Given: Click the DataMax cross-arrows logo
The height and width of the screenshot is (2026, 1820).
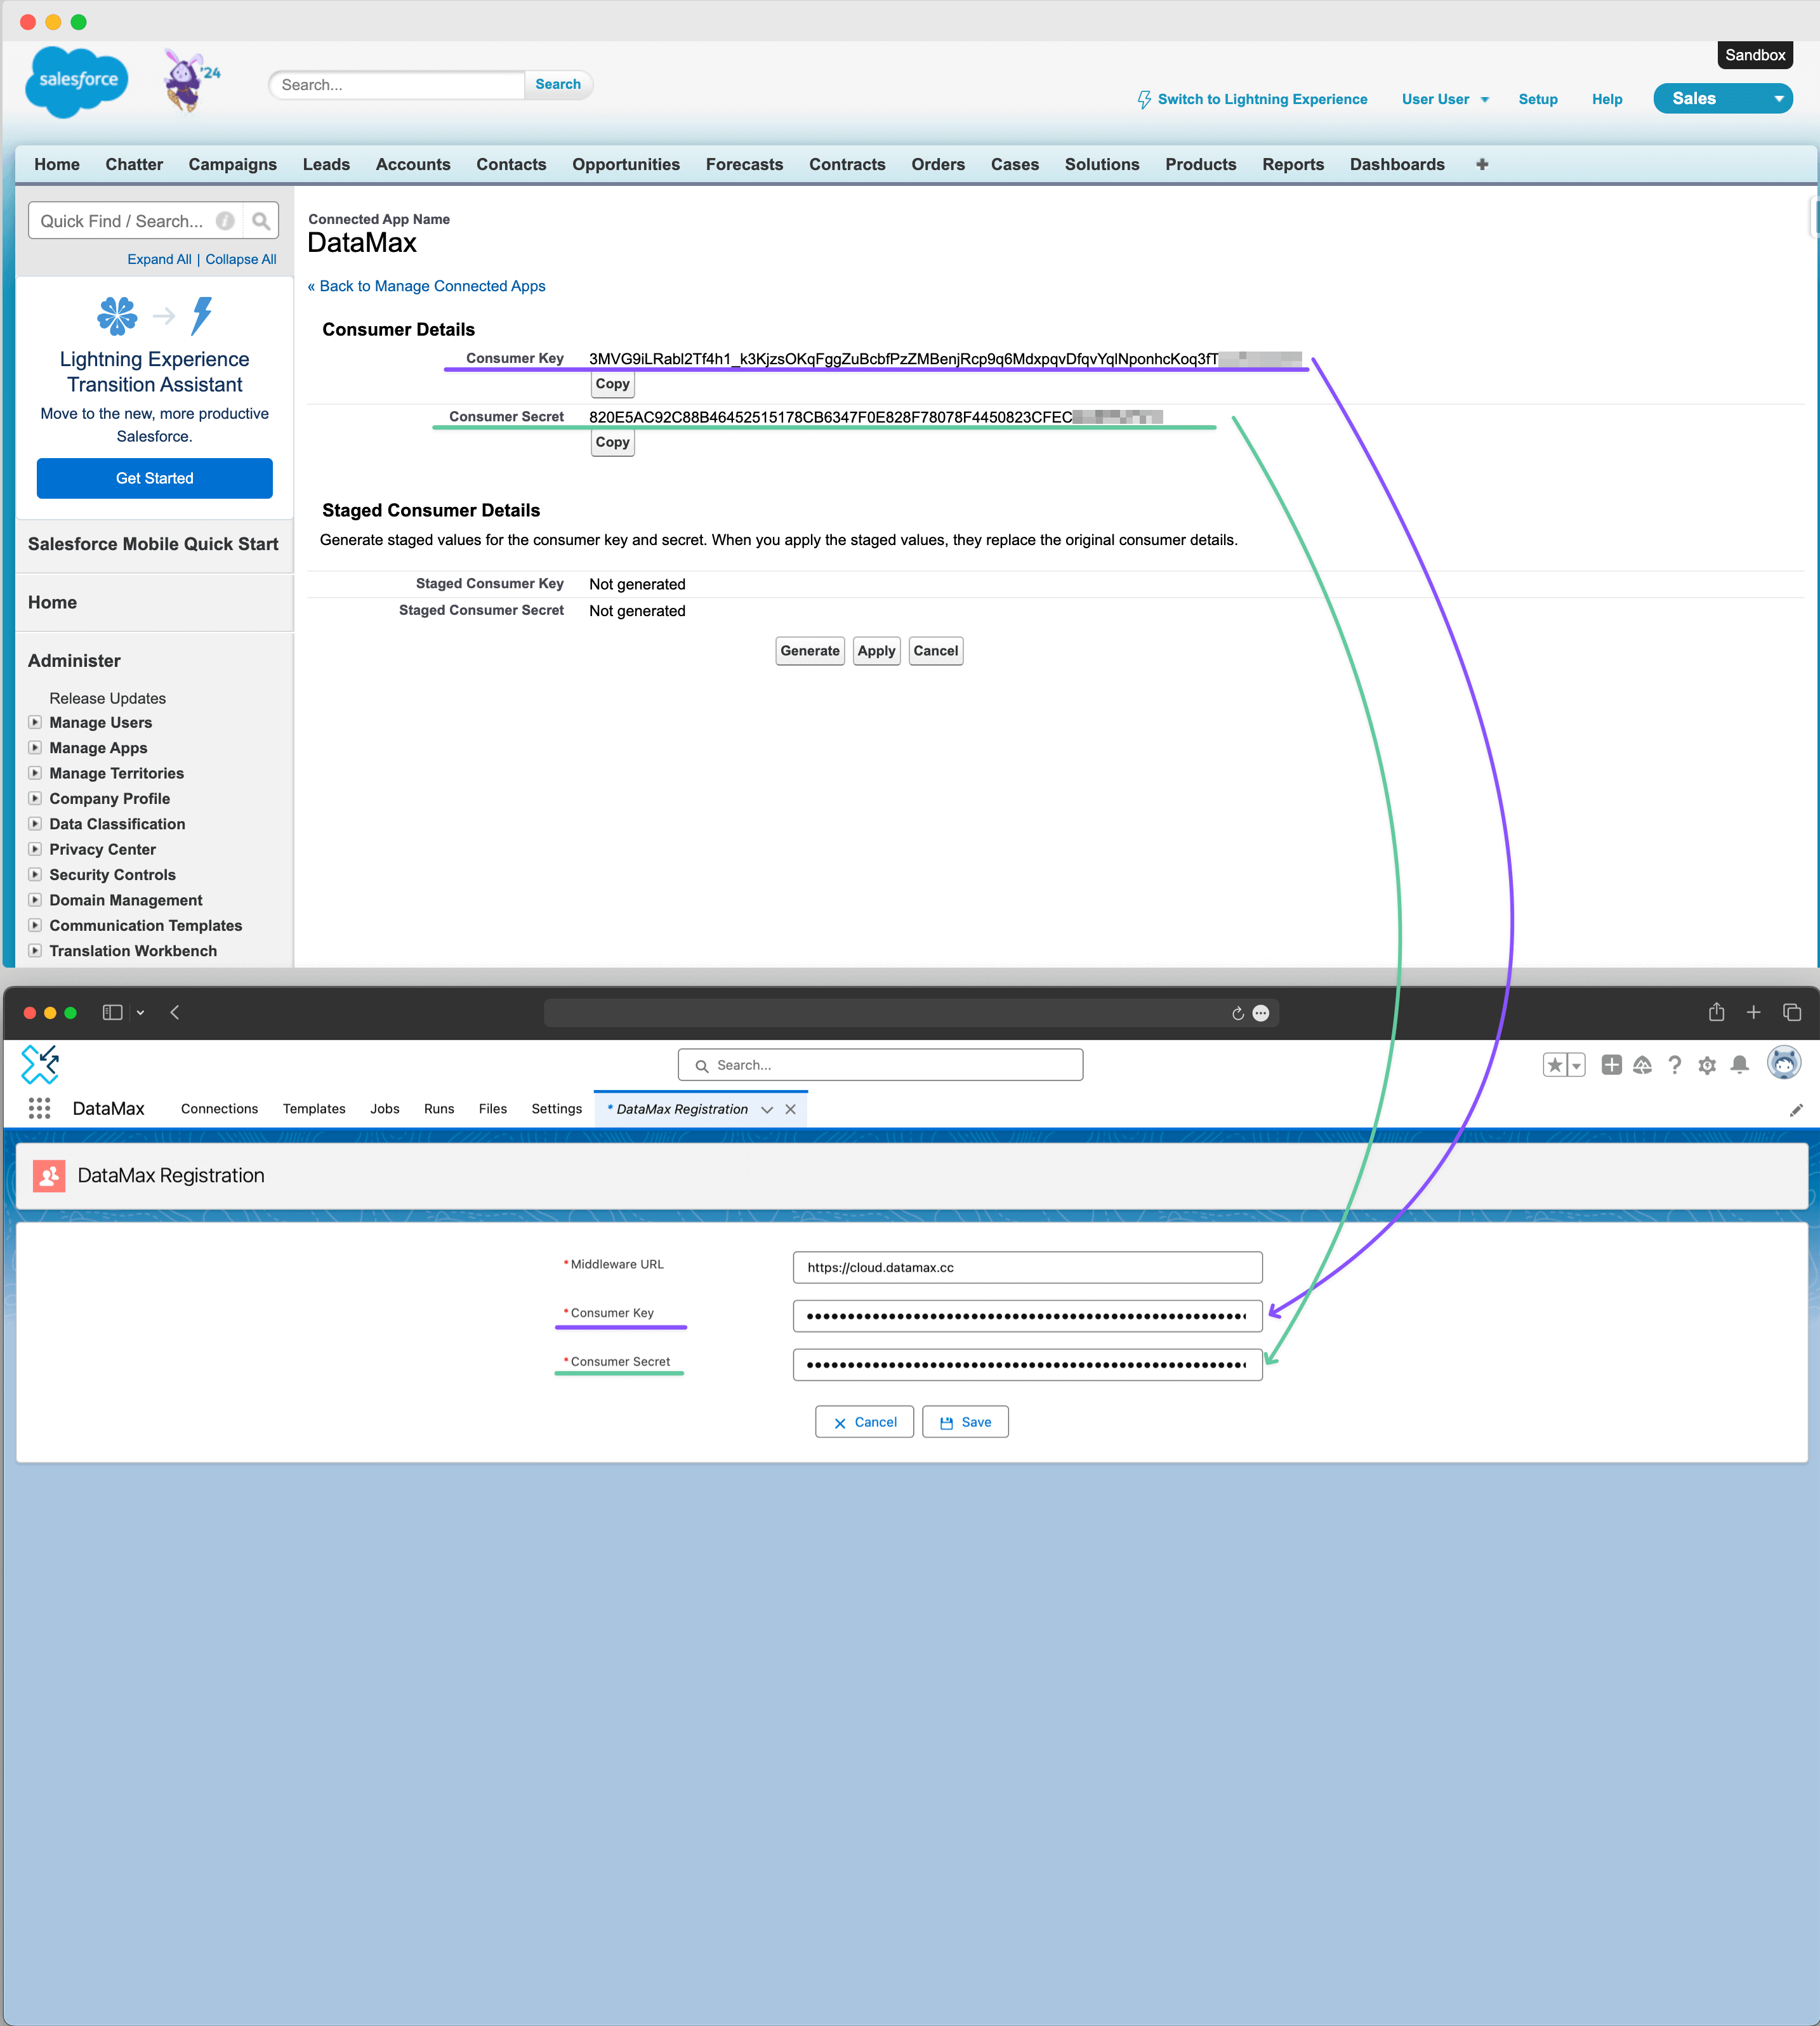Looking at the screenshot, I should point(40,1064).
